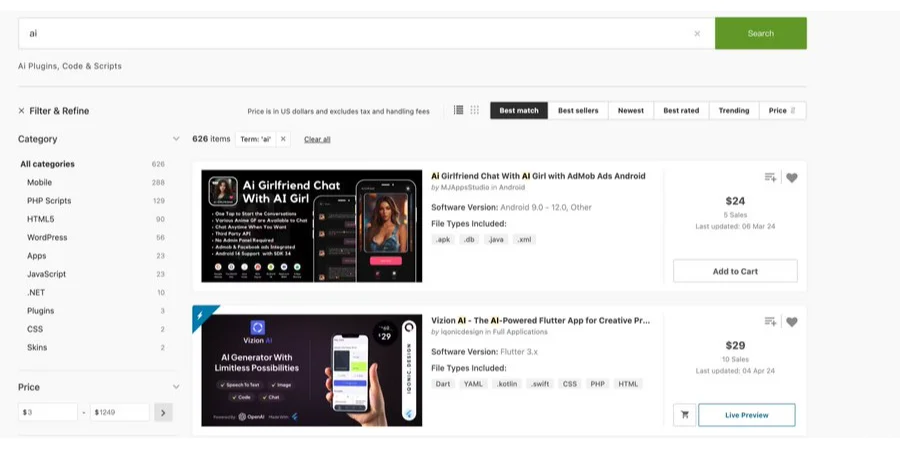Screen dimensions: 900x450
Task: Open the Android category link under Ai Girlfriend
Action: (511, 188)
